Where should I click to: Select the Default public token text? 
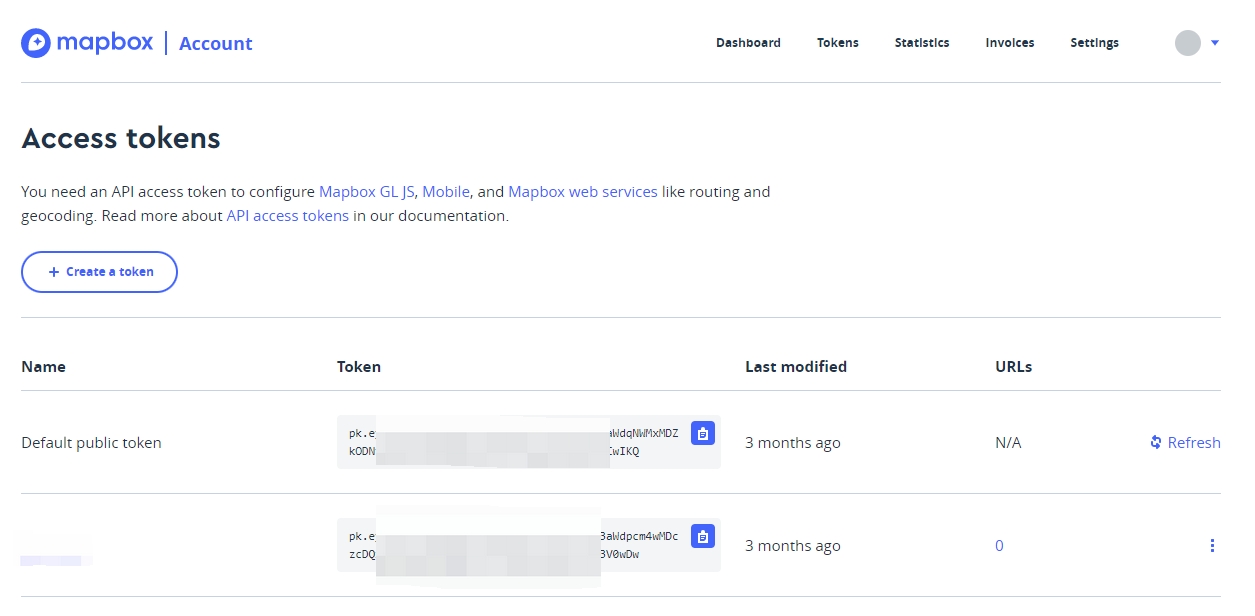pyautogui.click(x=91, y=442)
